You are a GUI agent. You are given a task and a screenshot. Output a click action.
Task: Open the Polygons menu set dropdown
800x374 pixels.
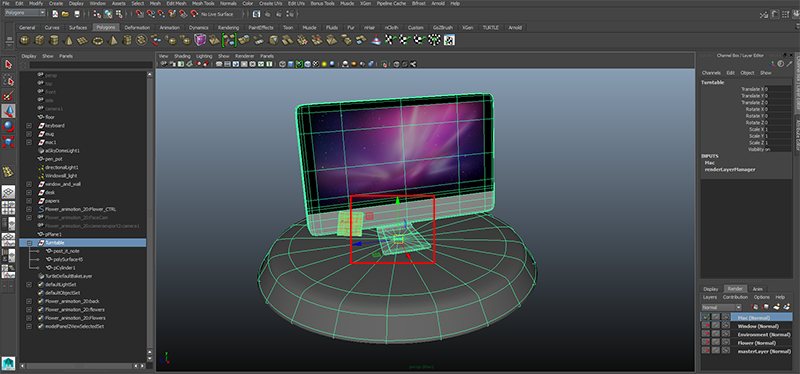(24, 13)
